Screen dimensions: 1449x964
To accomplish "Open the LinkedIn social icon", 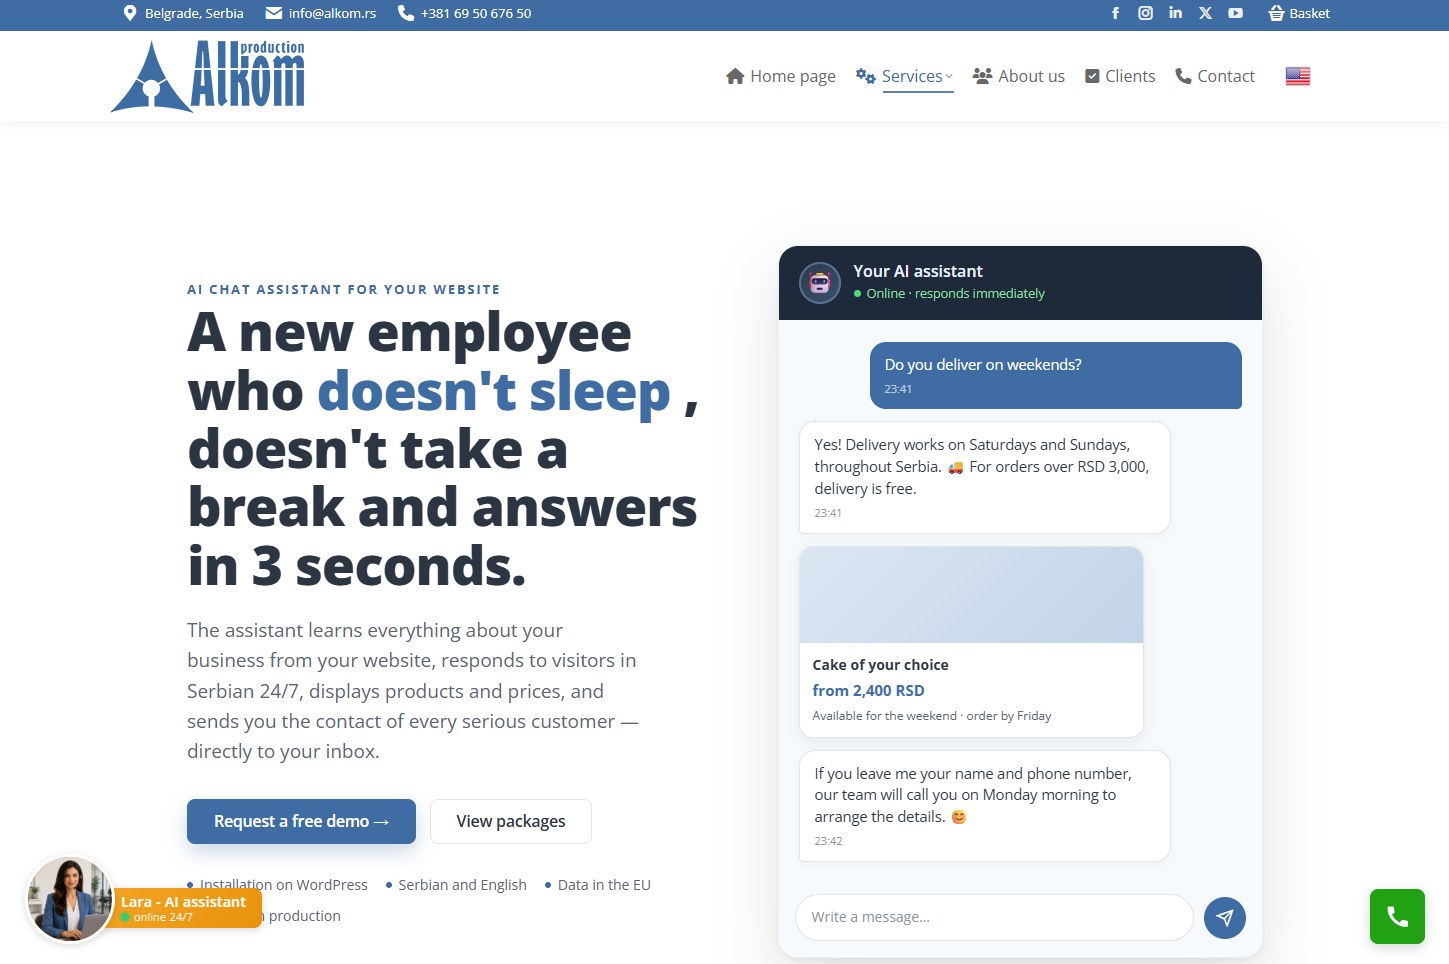I will [1175, 13].
